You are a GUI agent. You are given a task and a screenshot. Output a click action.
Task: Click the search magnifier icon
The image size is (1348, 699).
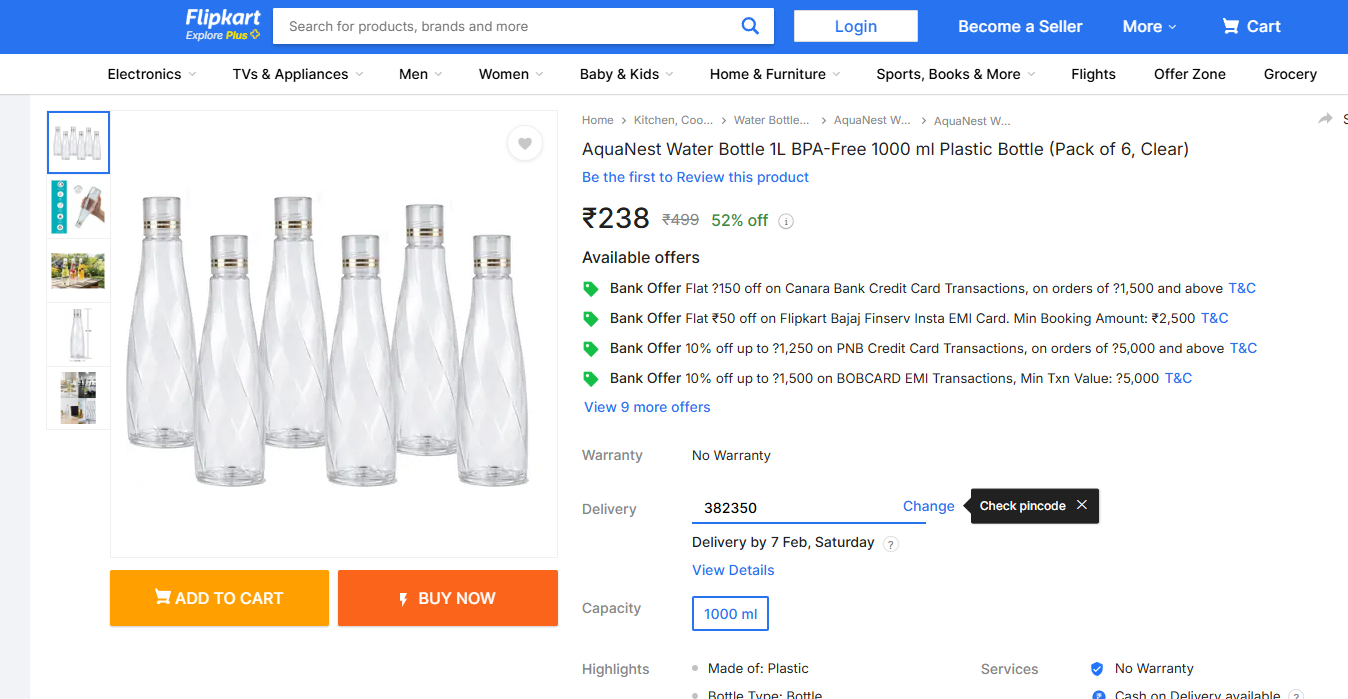point(750,26)
